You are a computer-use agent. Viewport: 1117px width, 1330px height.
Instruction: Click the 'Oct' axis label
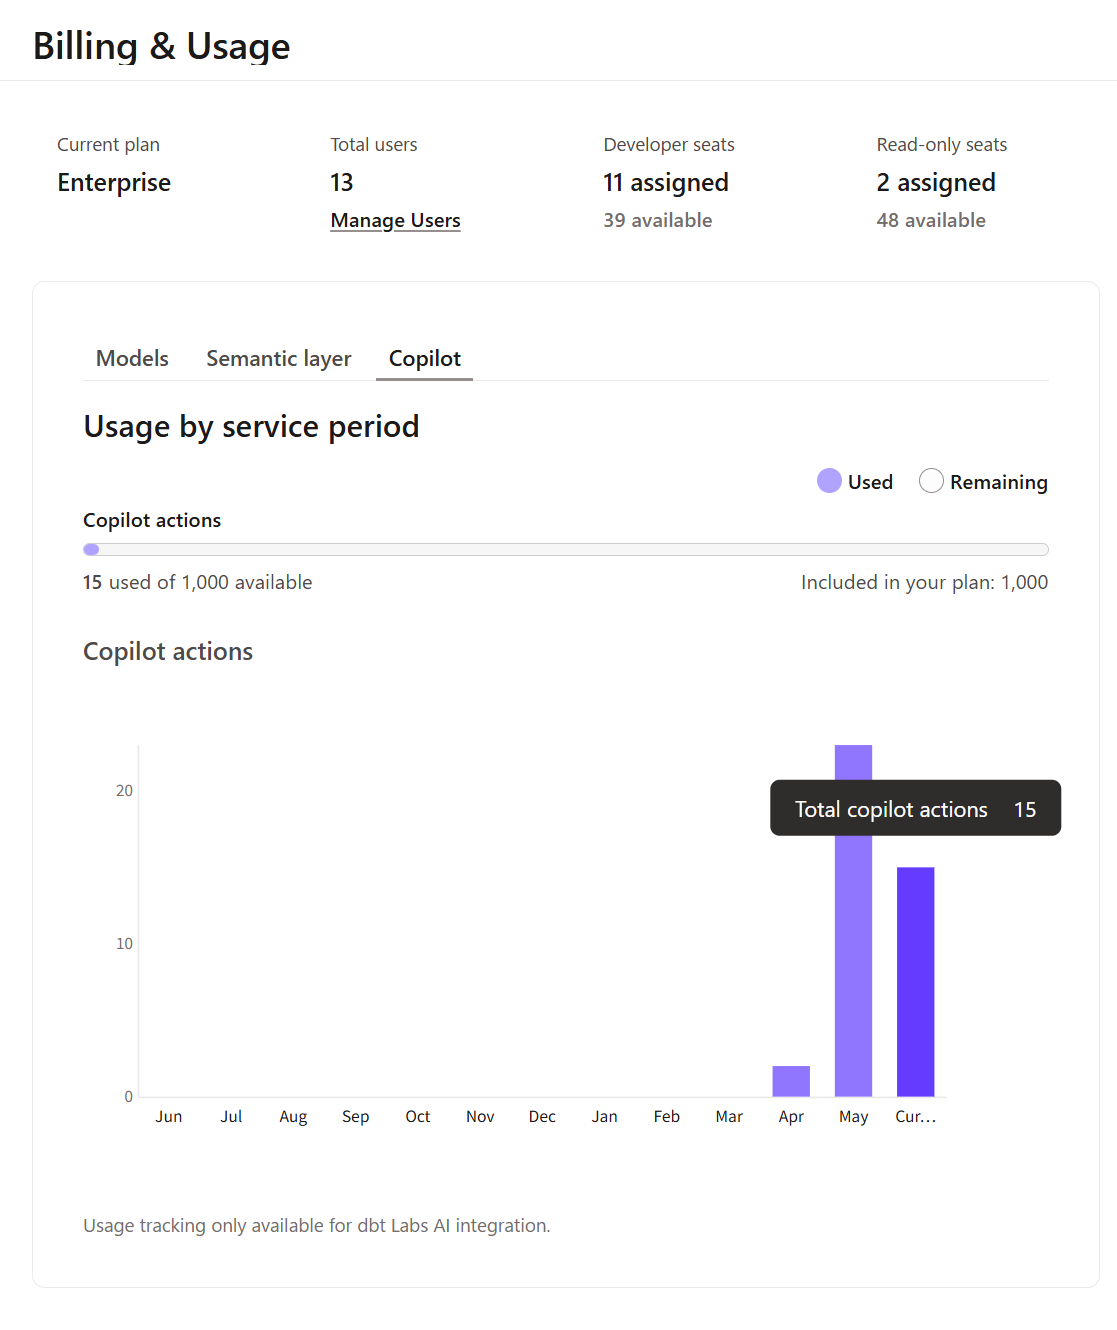click(418, 1116)
